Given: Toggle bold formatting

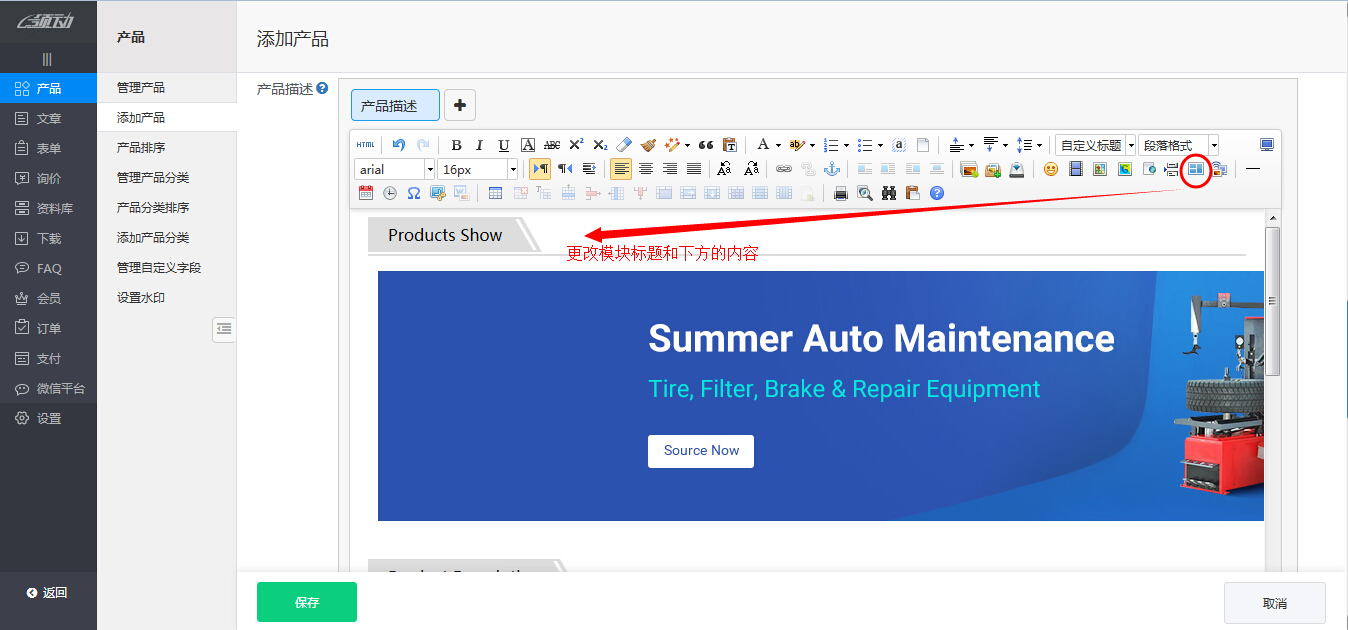Looking at the screenshot, I should point(456,145).
